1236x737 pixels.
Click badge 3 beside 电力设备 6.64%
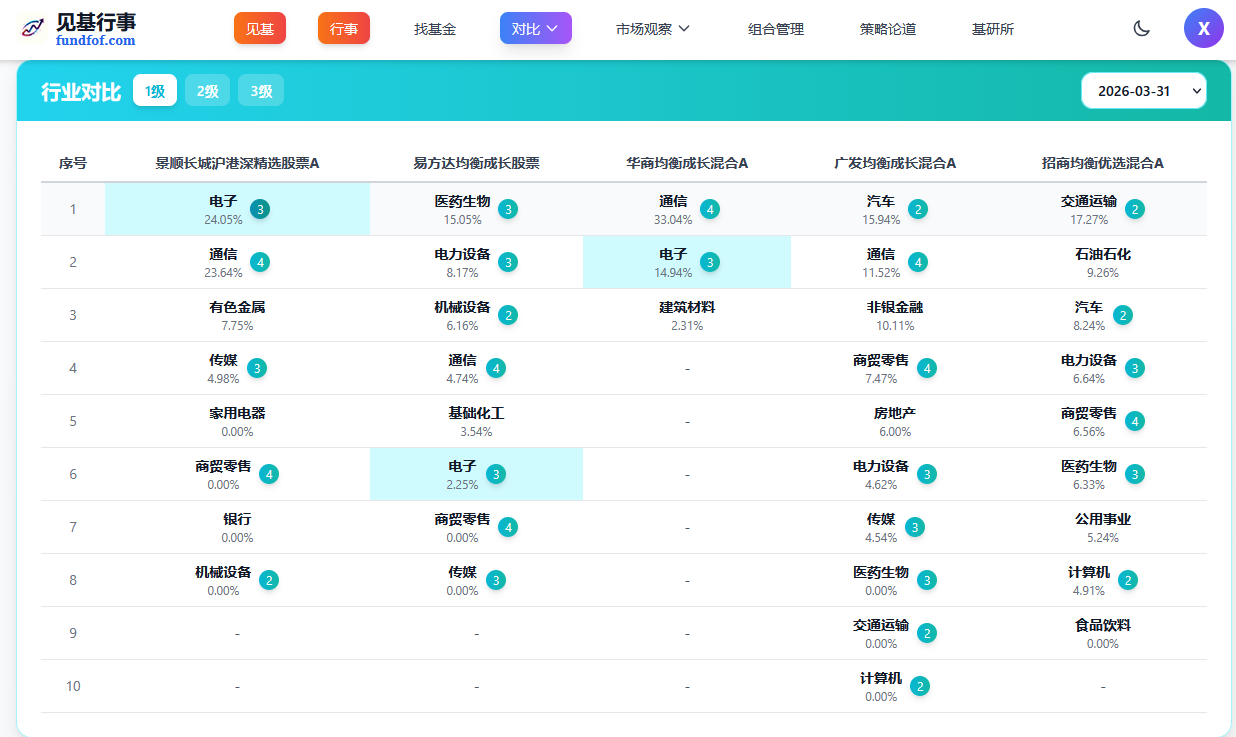tap(1134, 368)
